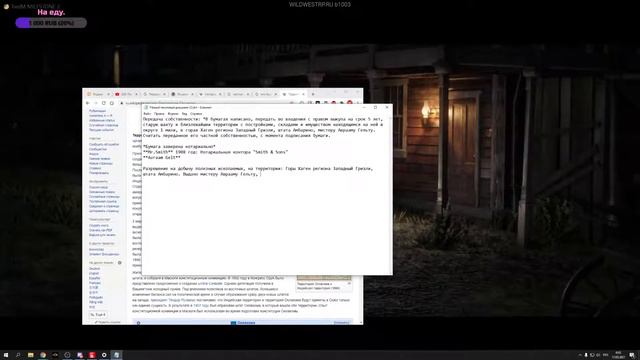Screen dimensions: 640x360
Task: Open File Explorer from the taskbar
Action: pyautogui.click(x=31, y=355)
